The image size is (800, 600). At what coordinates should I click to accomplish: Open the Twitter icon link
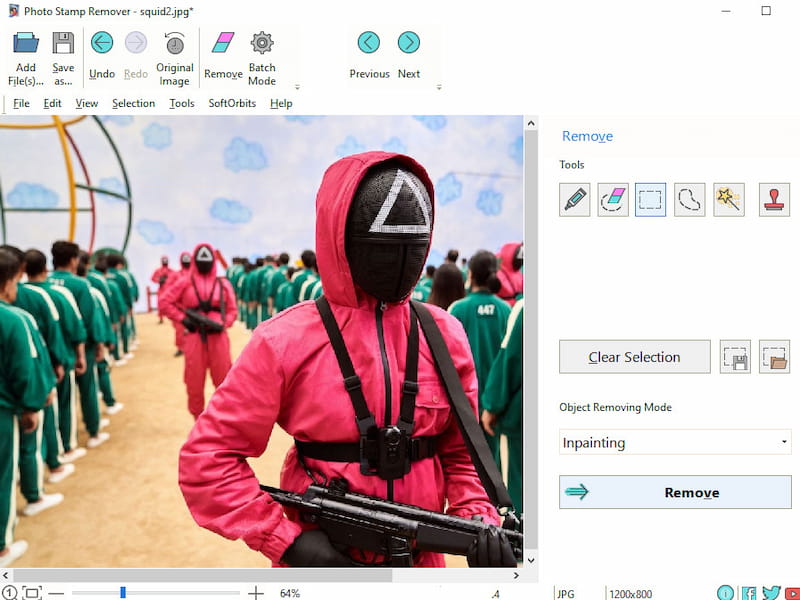coord(771,593)
